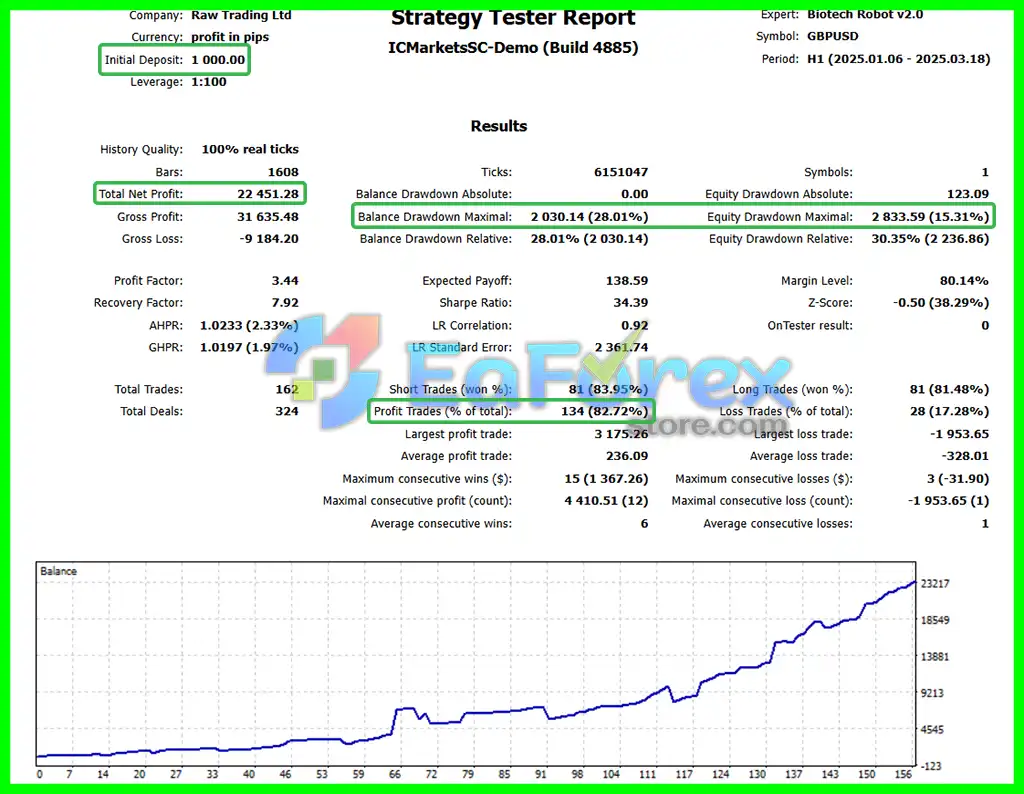Select the "ICMarketsSC-Demo (Build 4885)" subtitle
The width and height of the screenshot is (1024, 794).
coord(513,48)
